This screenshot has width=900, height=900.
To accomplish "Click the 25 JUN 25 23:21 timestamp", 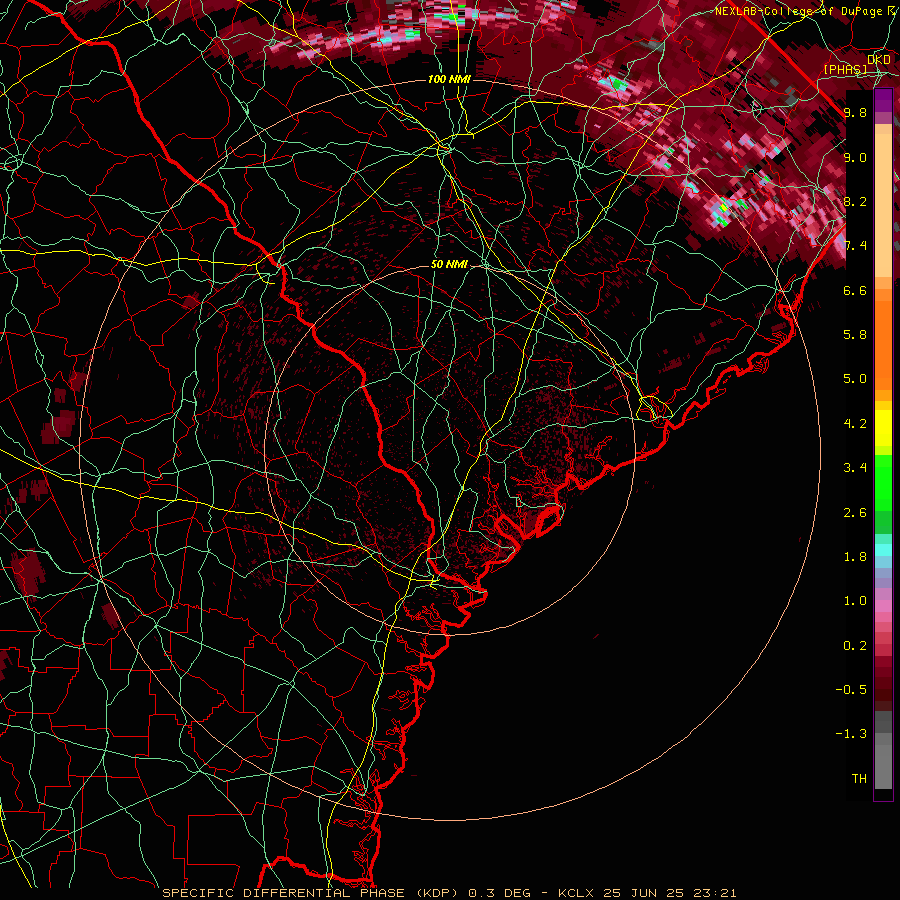I will [x=670, y=893].
